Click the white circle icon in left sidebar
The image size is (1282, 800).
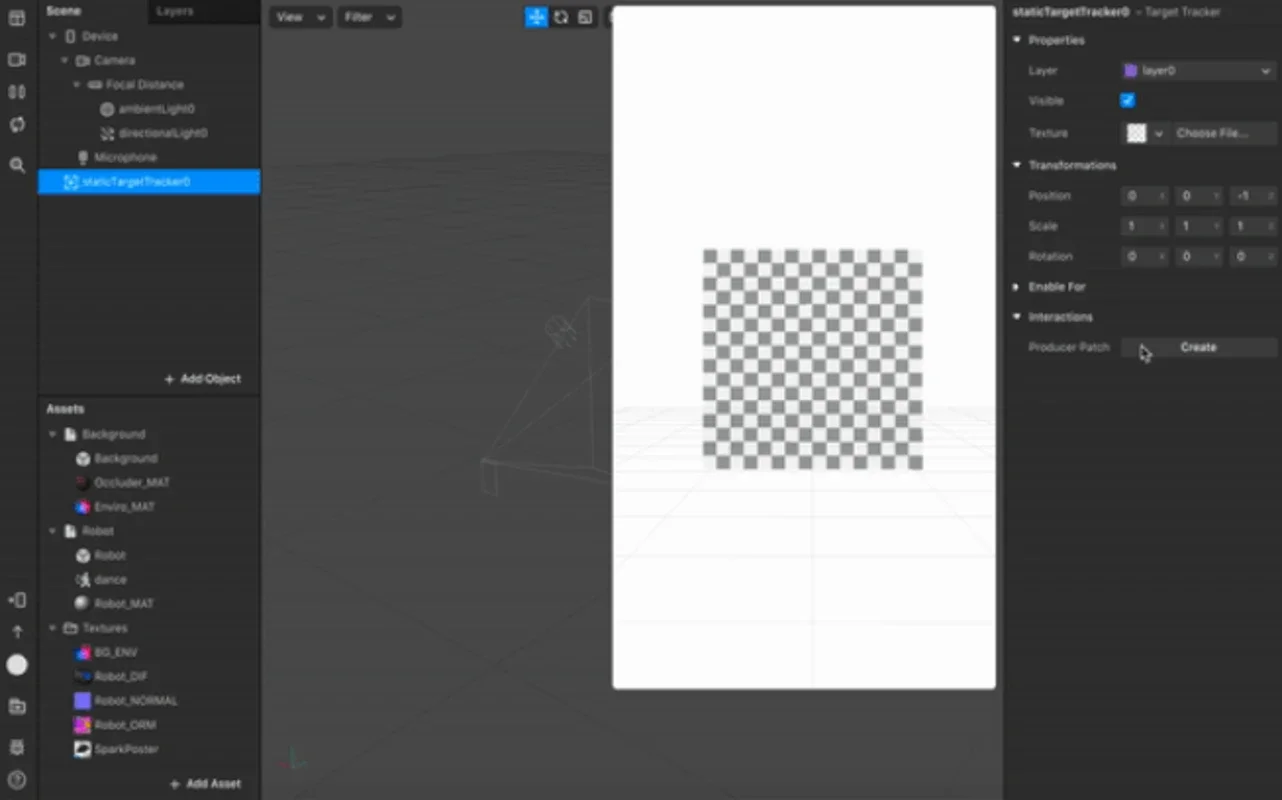click(17, 665)
